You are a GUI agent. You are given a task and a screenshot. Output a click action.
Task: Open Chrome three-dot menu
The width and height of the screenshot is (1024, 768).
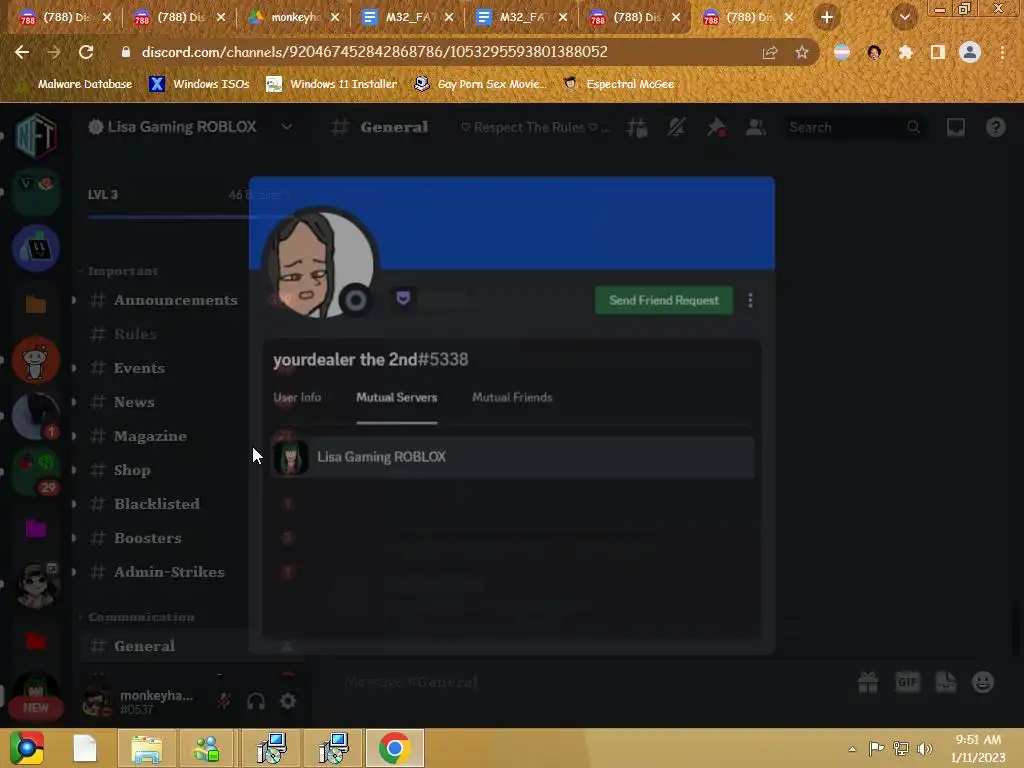tap(1002, 52)
